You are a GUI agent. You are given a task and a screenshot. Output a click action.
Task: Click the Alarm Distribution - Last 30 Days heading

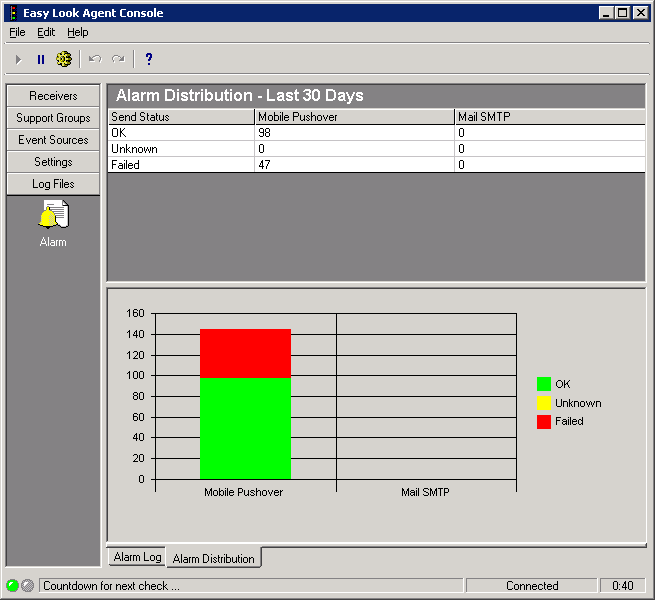[240, 95]
